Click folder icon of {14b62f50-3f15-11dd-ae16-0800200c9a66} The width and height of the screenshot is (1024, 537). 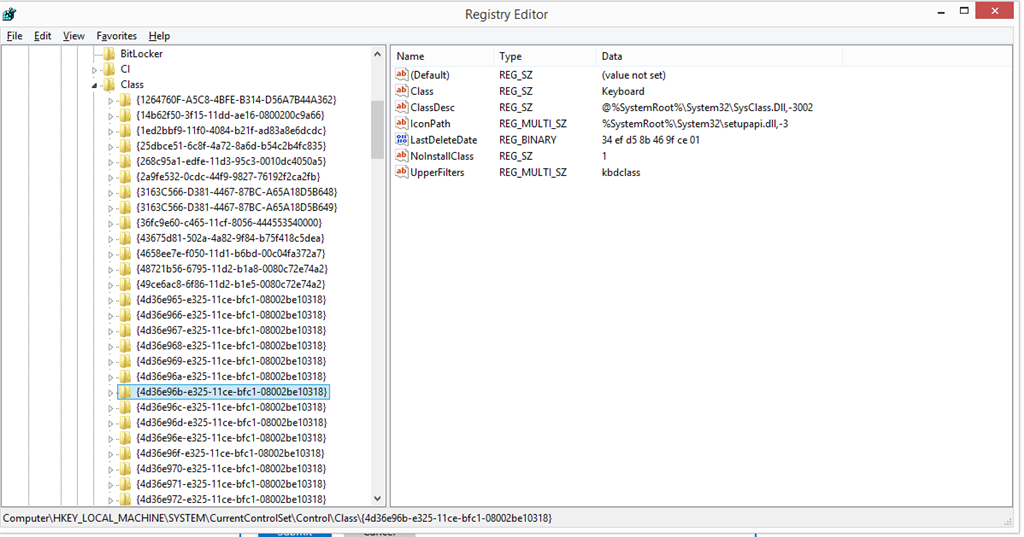125,115
